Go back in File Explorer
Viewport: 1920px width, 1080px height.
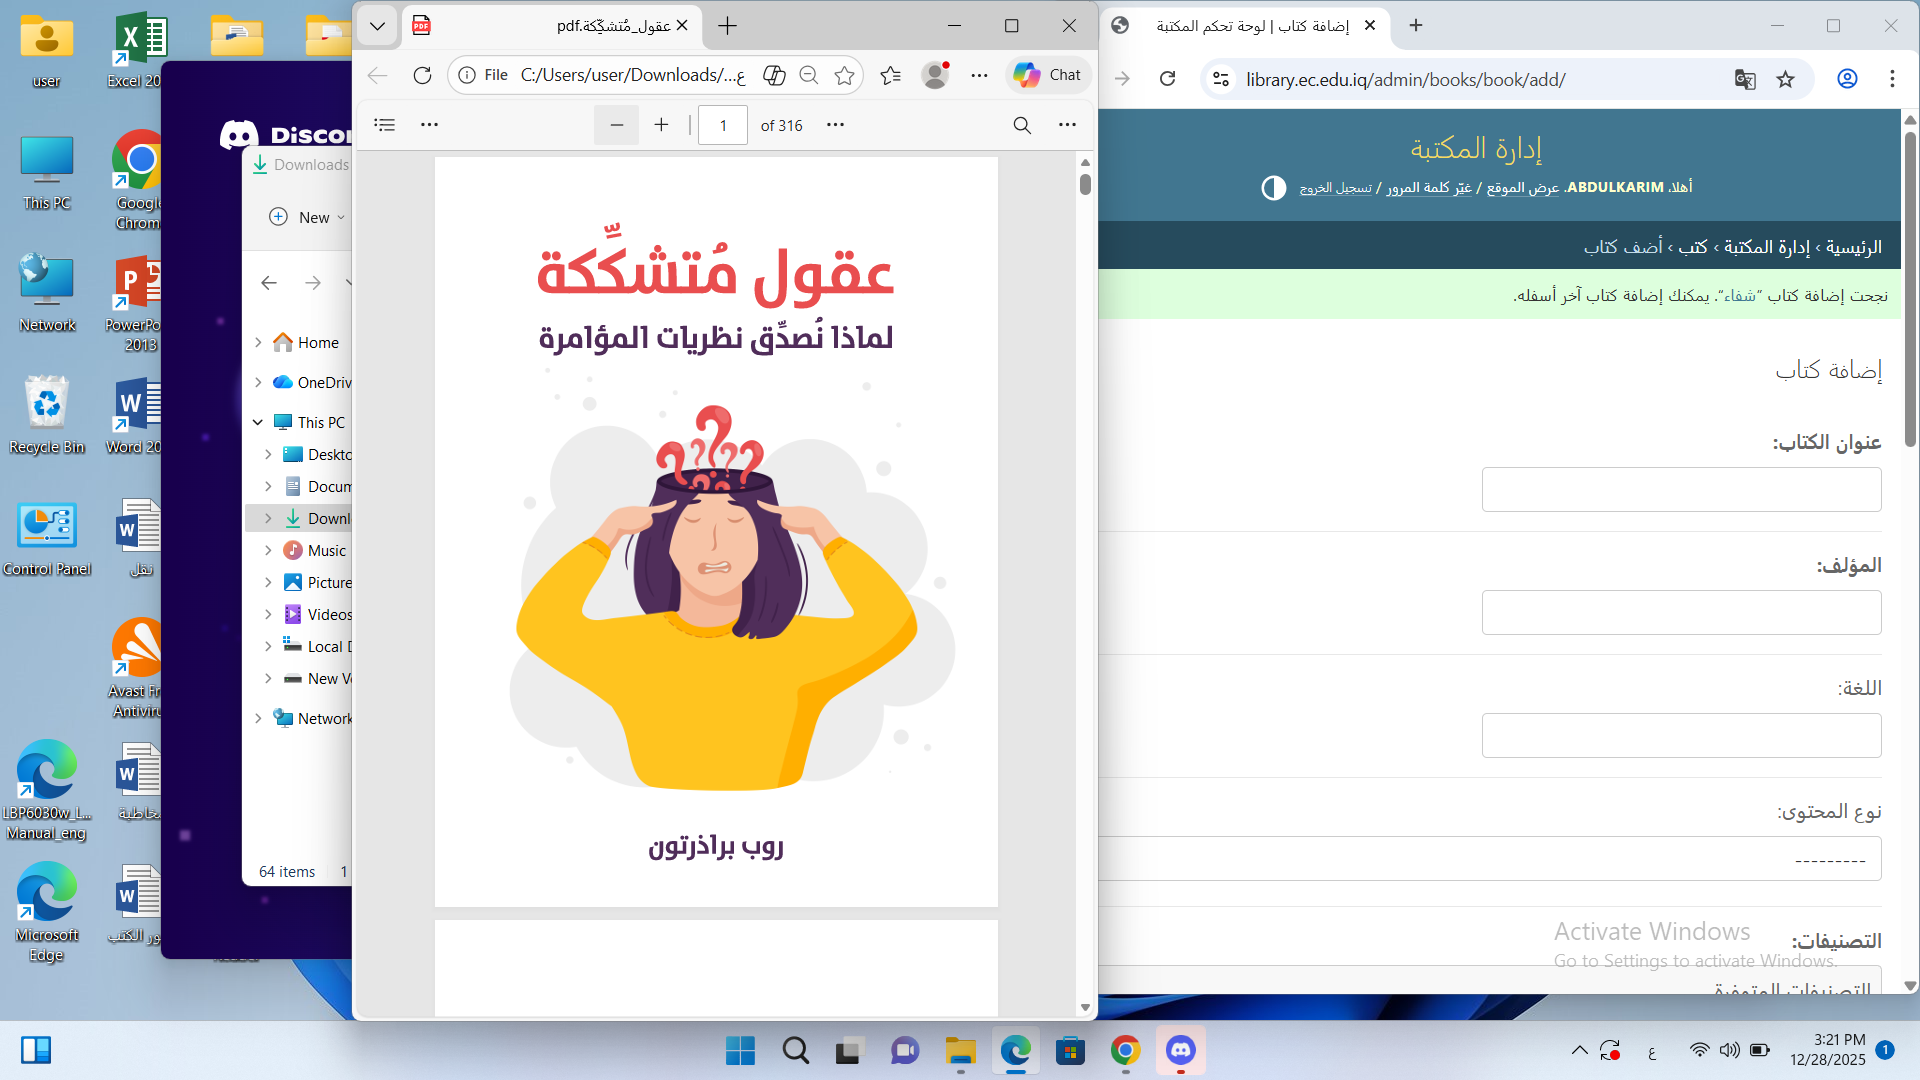coord(269,283)
